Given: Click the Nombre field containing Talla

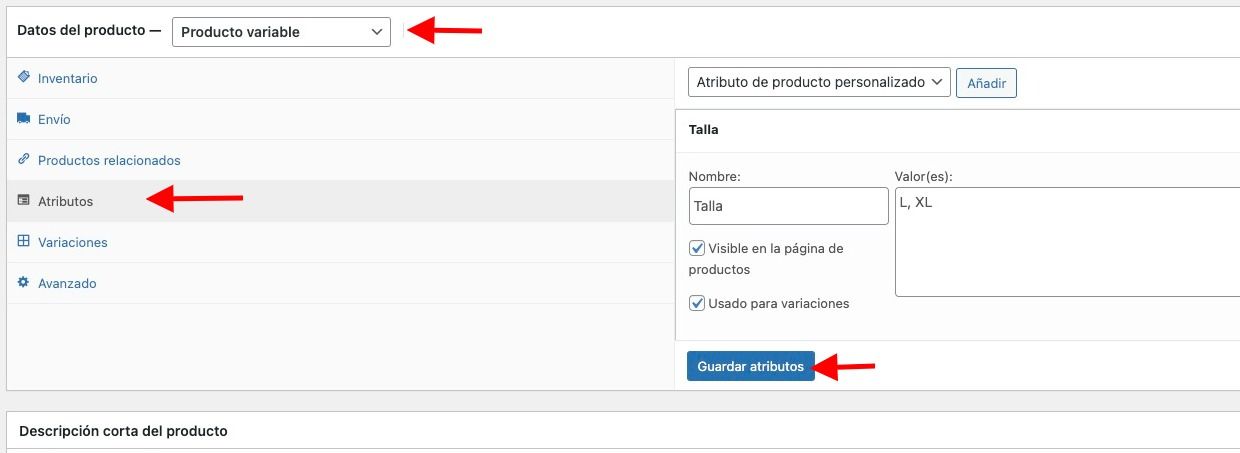Looking at the screenshot, I should click(788, 206).
